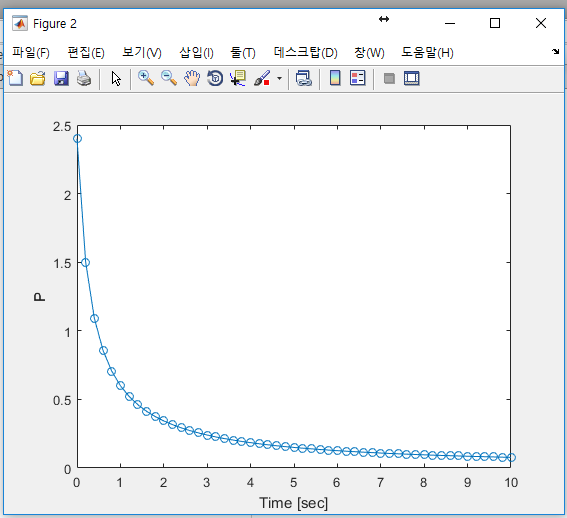567x518 pixels.
Task: Click the Time [sec] x-axis label
Action: click(x=294, y=503)
